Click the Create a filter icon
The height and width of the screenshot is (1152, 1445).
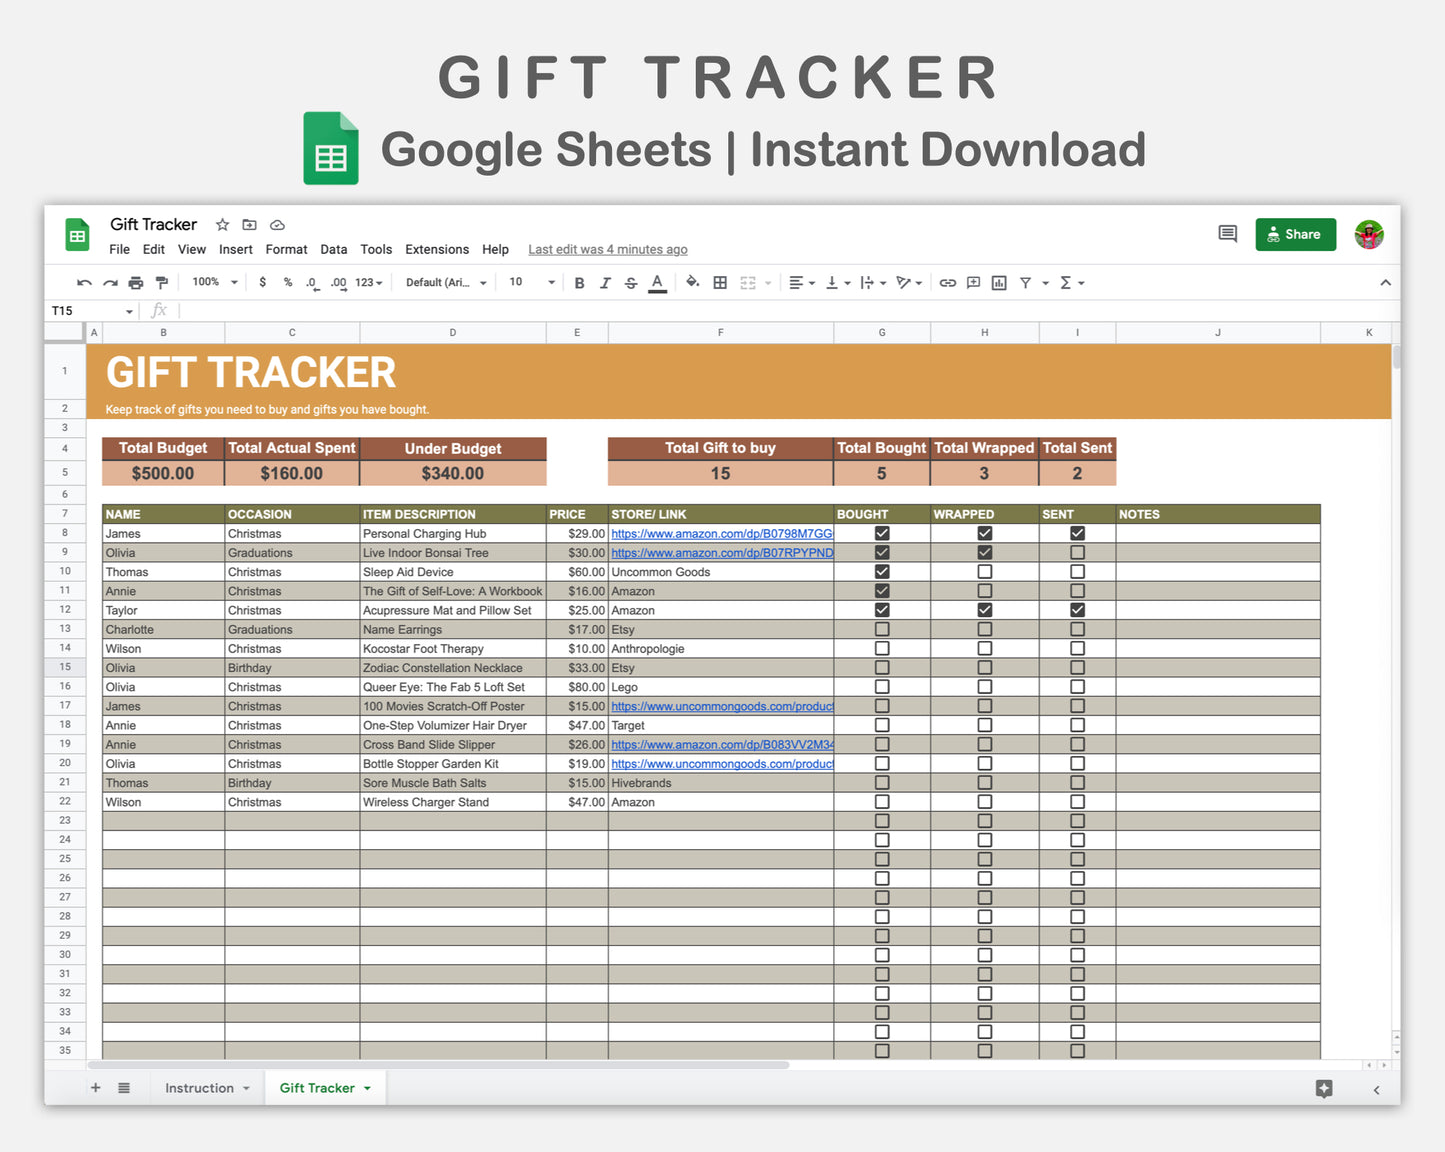[1028, 283]
